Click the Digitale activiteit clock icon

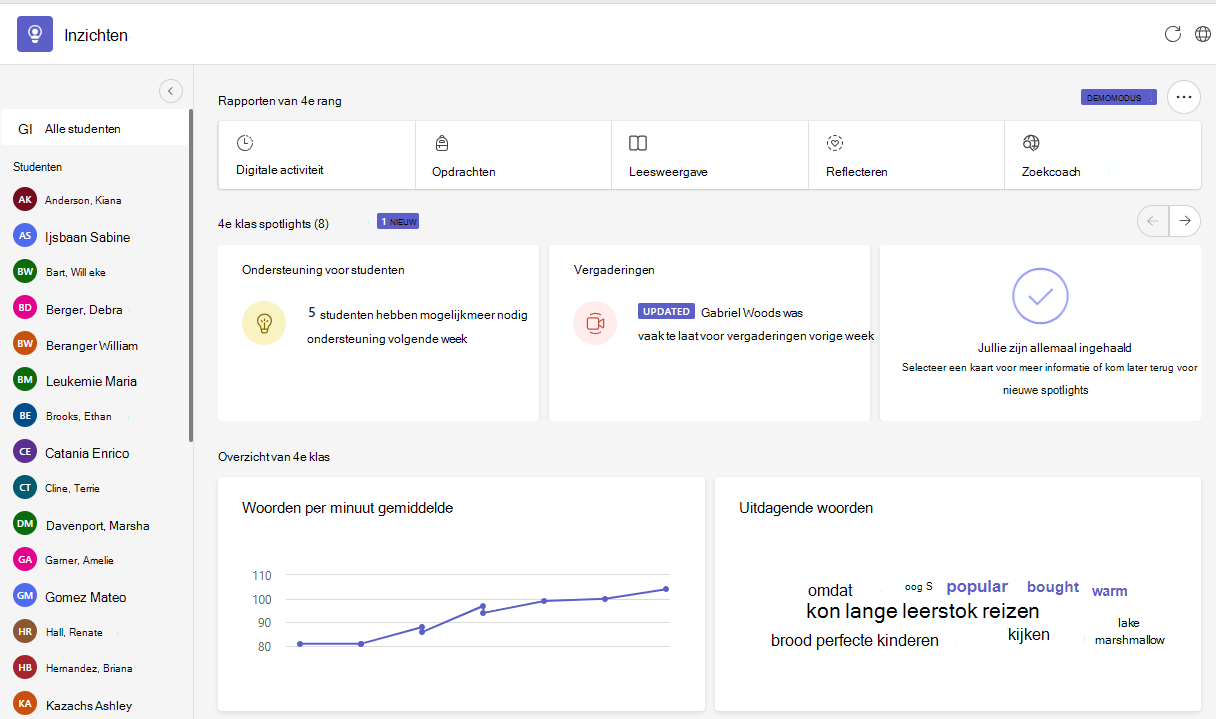click(245, 143)
